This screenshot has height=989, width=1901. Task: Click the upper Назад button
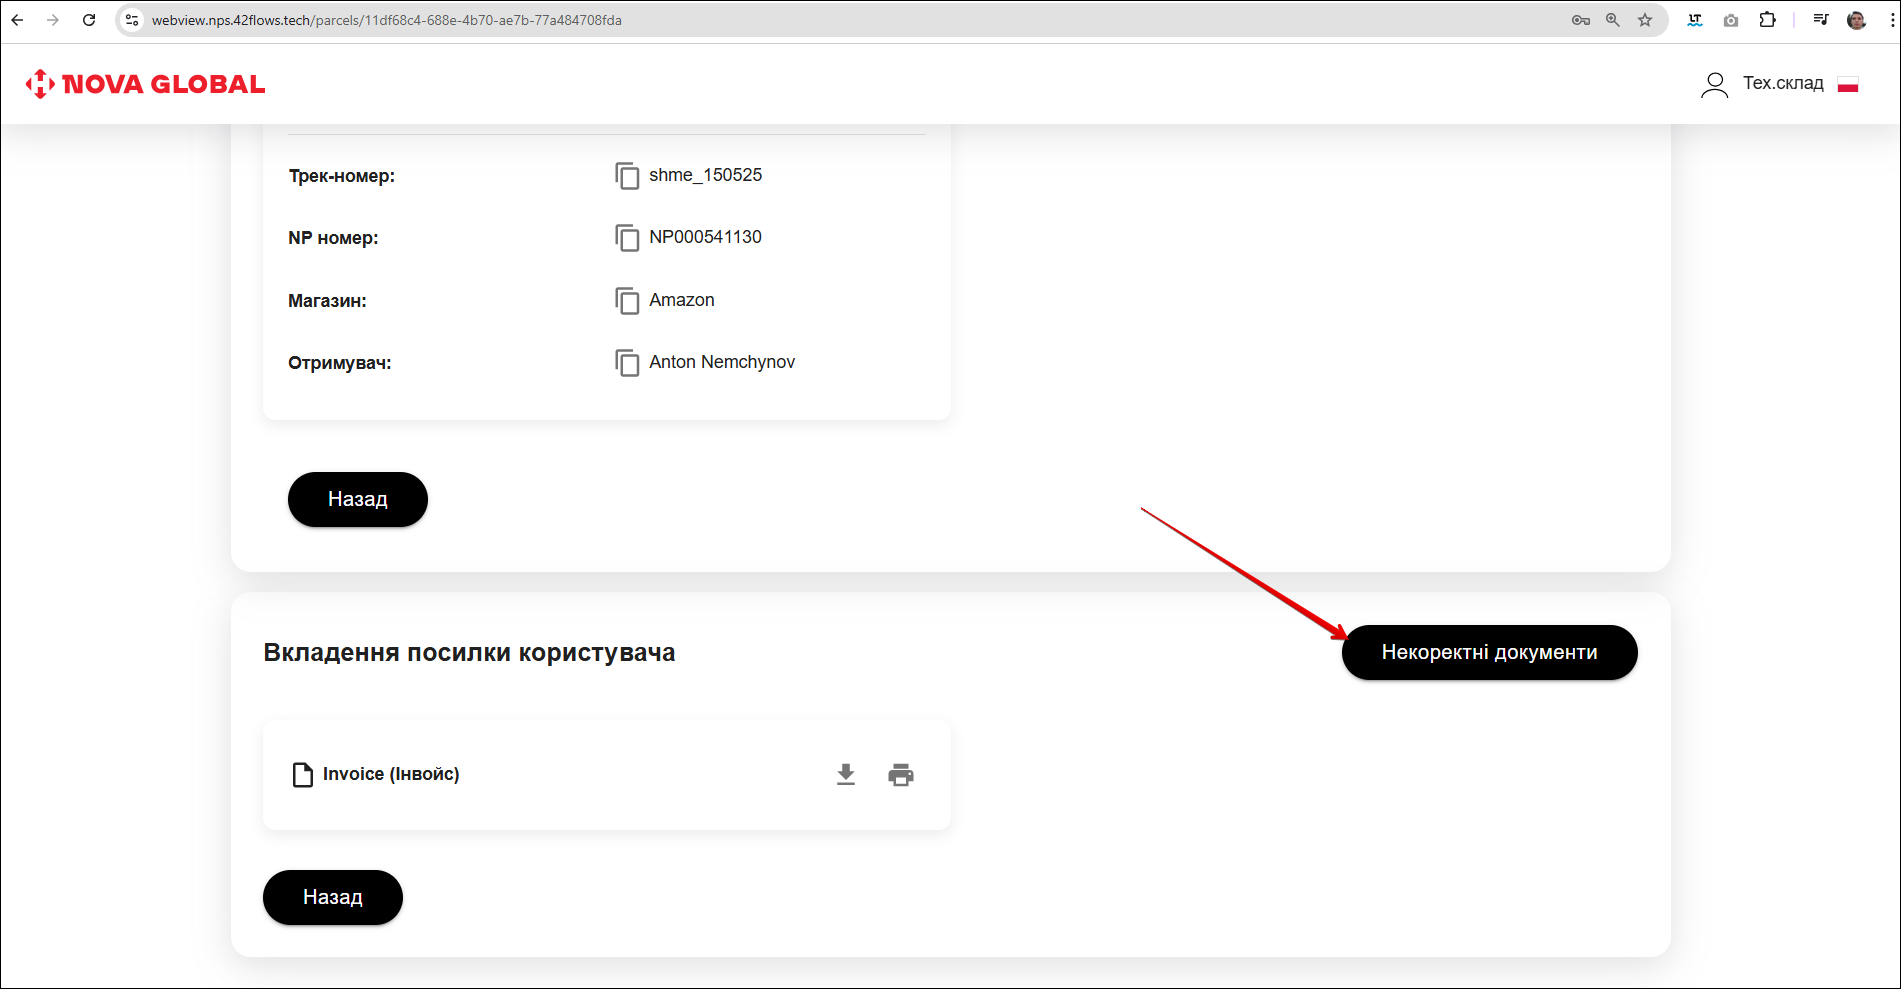pos(357,499)
